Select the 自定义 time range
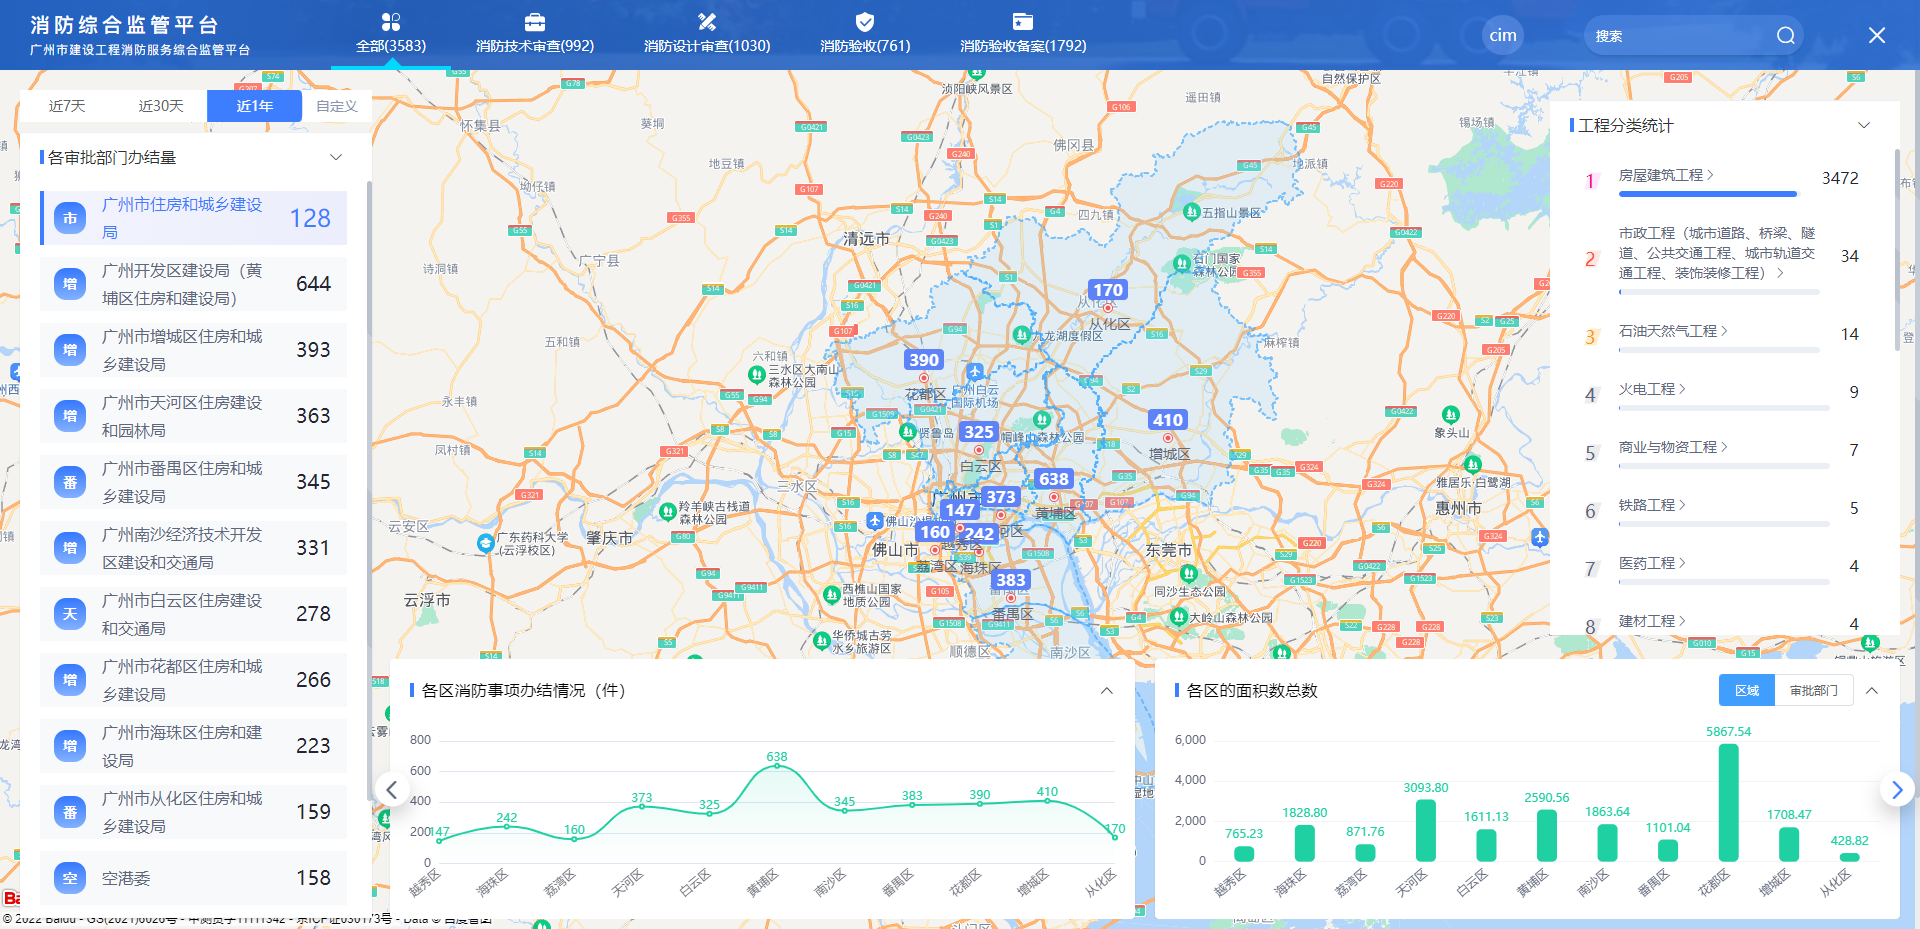The width and height of the screenshot is (1920, 929). (x=337, y=106)
